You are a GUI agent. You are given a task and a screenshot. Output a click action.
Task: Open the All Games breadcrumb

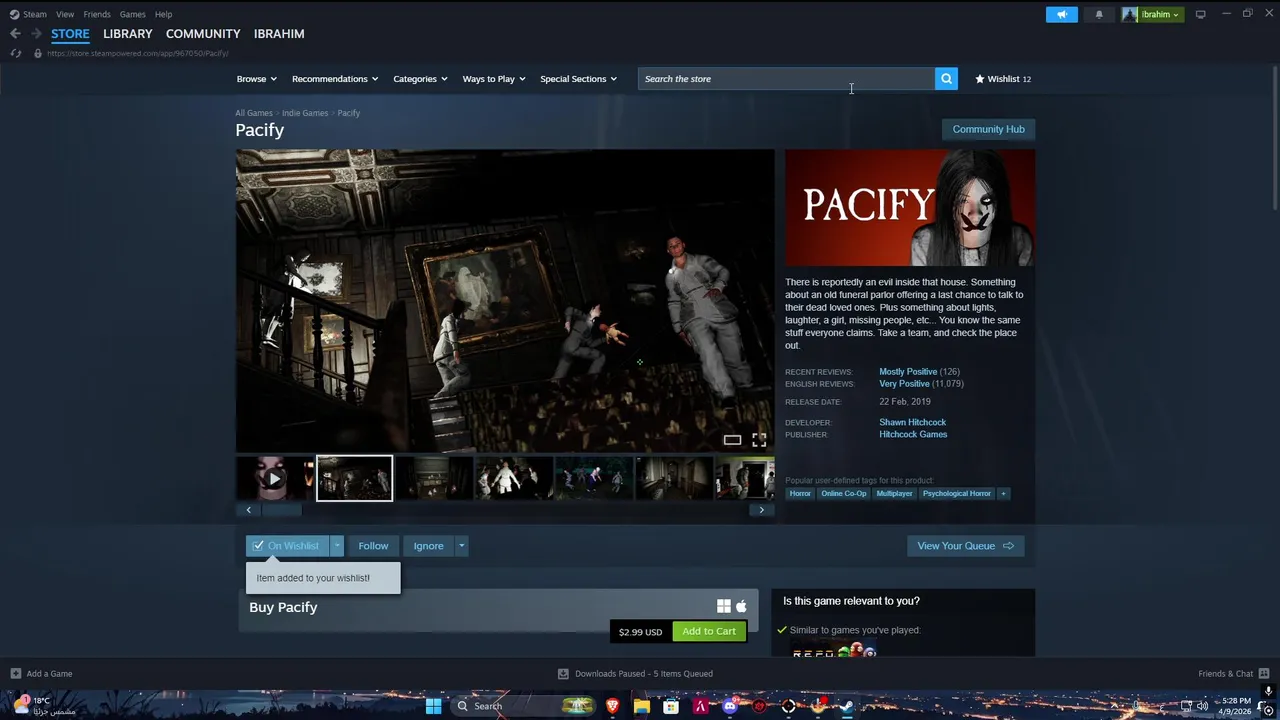pos(254,113)
